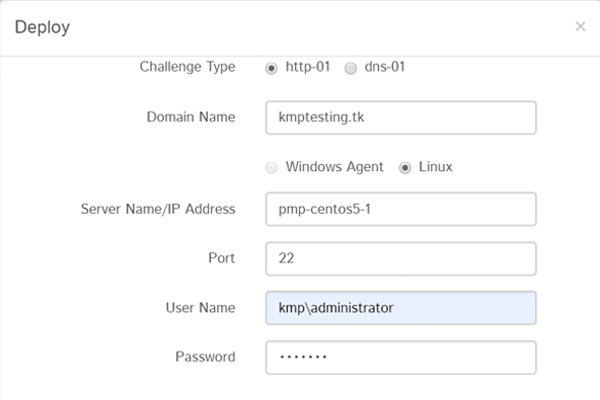Focus the Password input field

(401, 357)
